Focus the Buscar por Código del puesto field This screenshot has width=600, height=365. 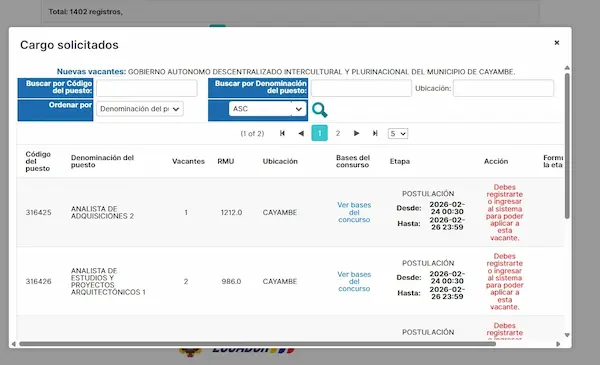tap(147, 88)
